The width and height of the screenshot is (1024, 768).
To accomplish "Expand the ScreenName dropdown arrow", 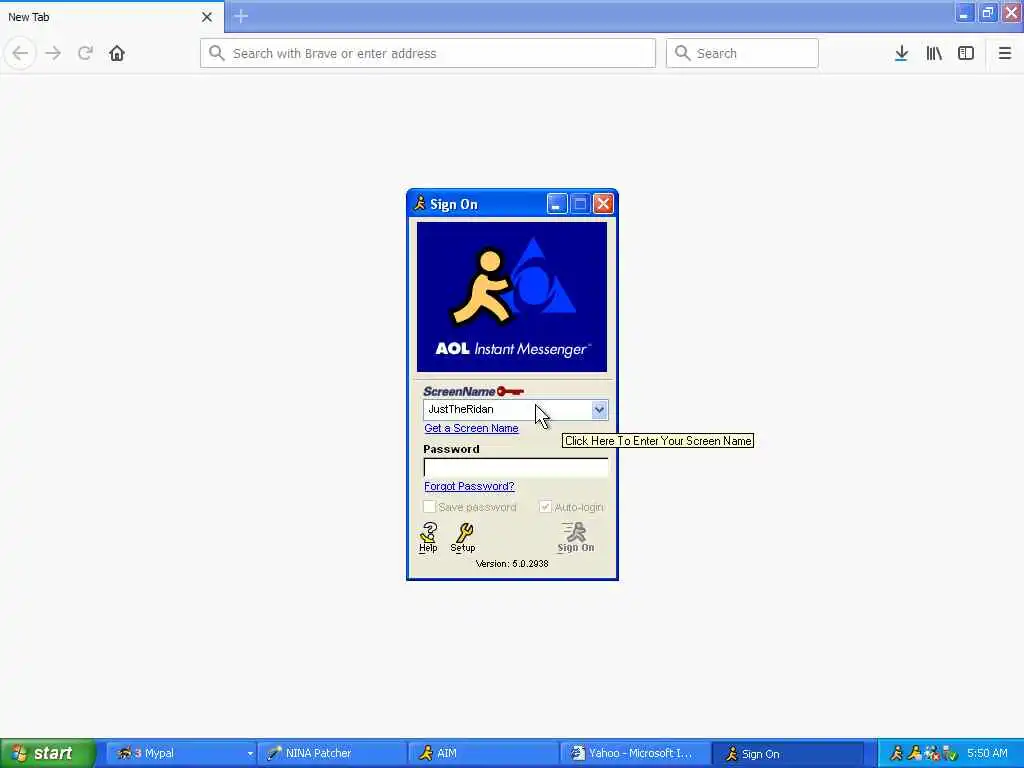I will tap(600, 409).
